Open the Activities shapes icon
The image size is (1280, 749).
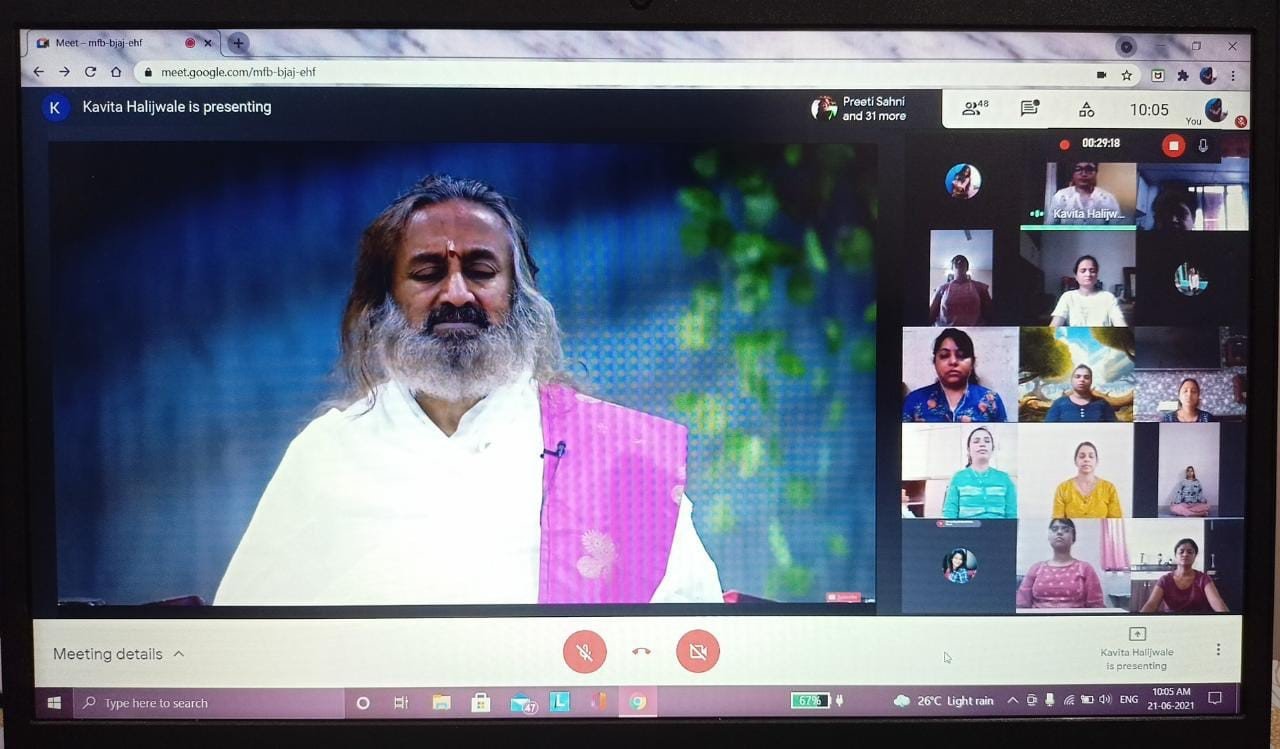click(1087, 110)
